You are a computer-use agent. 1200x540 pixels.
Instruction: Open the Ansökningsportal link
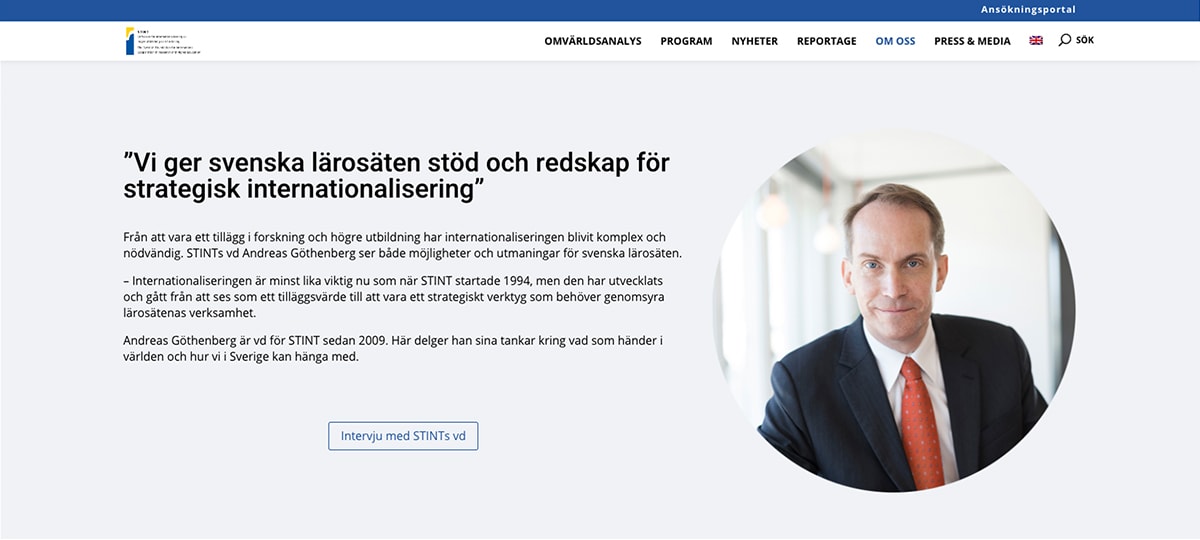pos(1028,10)
